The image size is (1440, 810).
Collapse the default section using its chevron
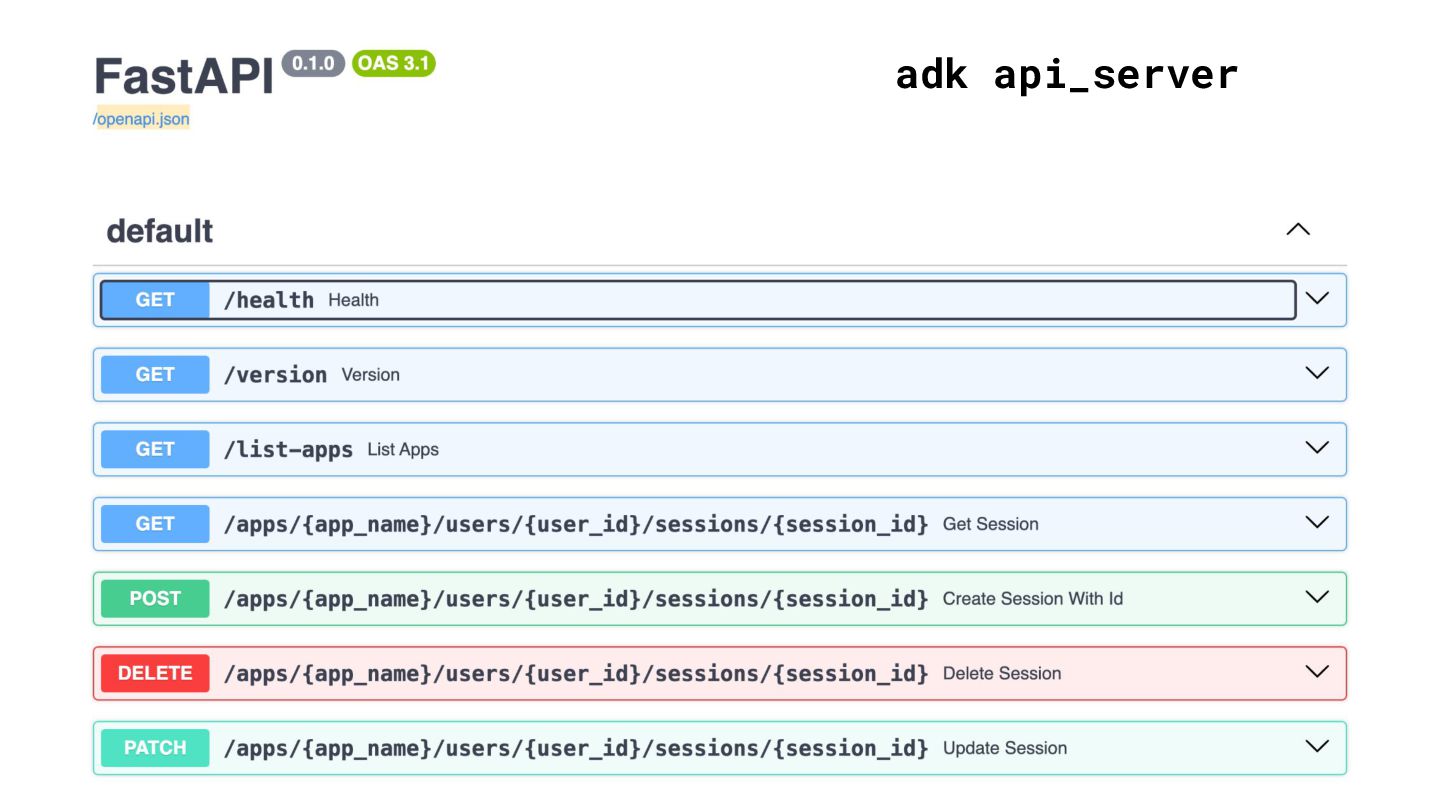[1297, 229]
